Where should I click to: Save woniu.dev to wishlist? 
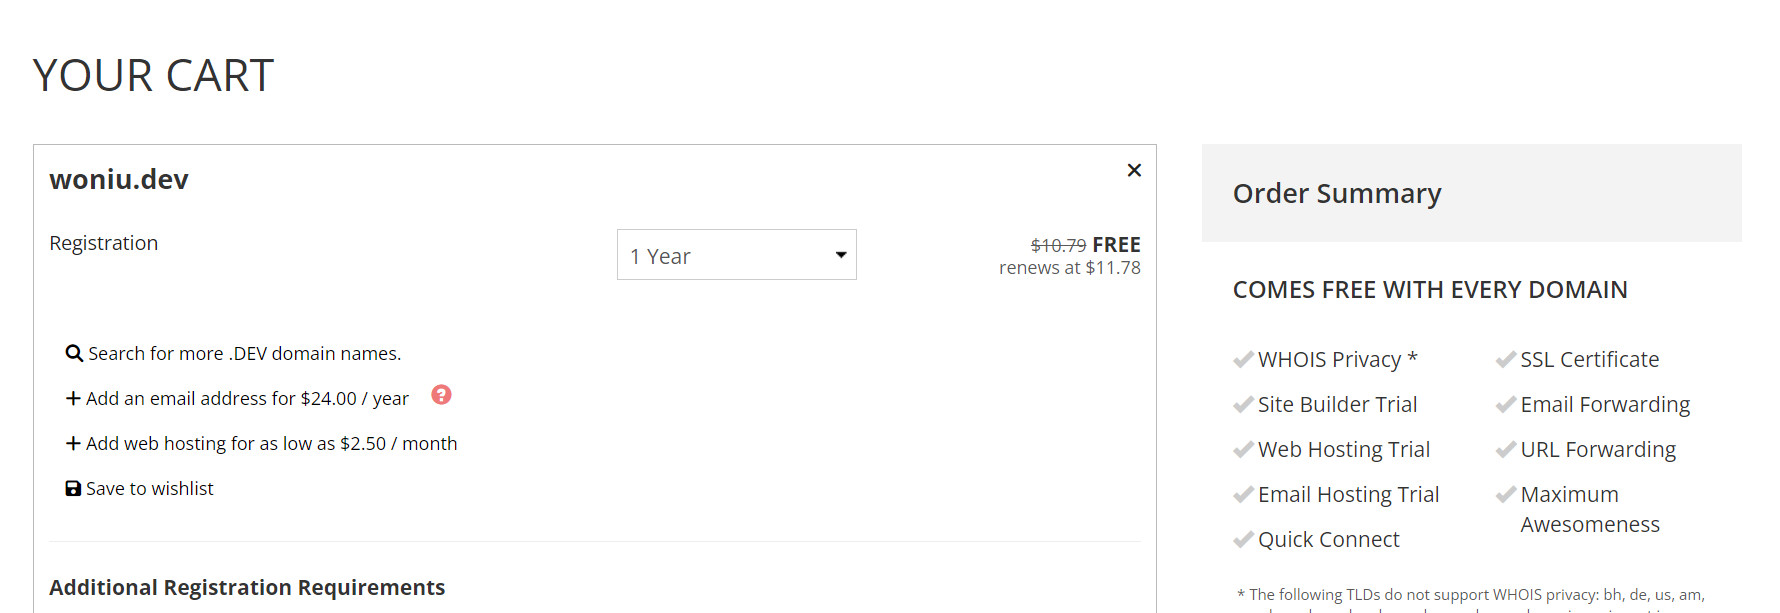[149, 489]
